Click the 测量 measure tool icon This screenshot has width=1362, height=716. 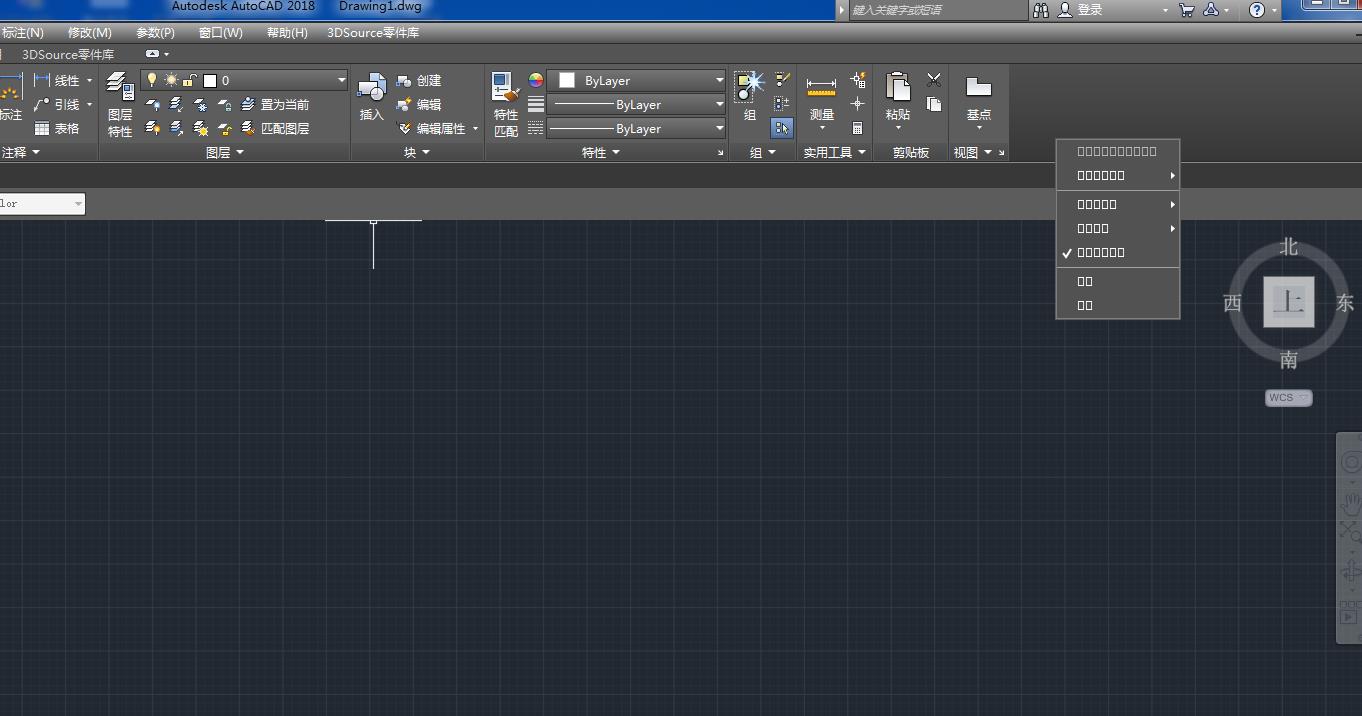(821, 99)
